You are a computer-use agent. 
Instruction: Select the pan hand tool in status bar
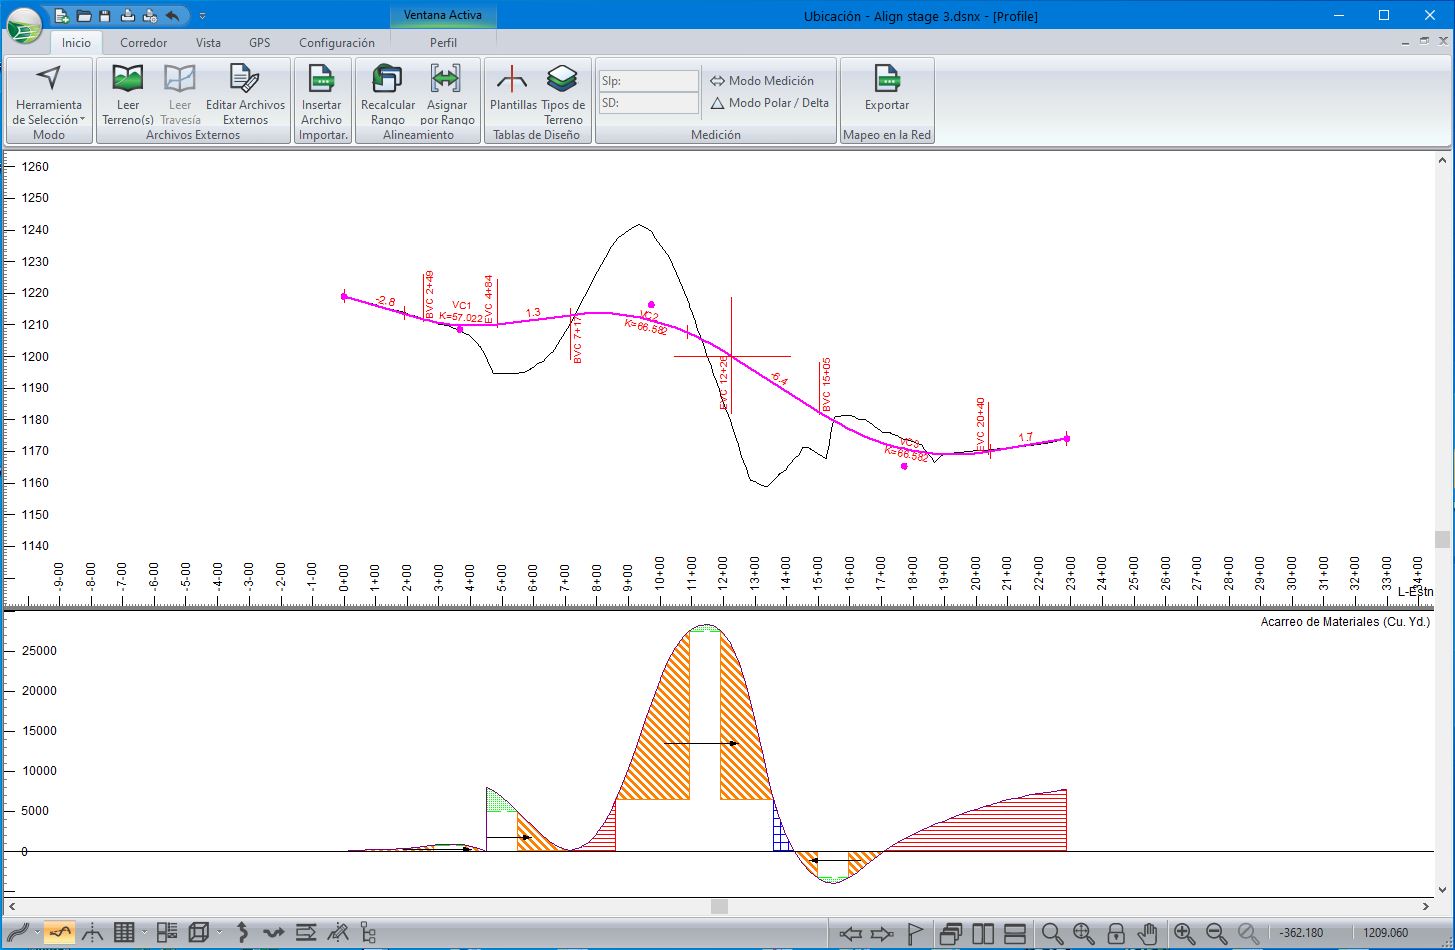tap(1147, 933)
